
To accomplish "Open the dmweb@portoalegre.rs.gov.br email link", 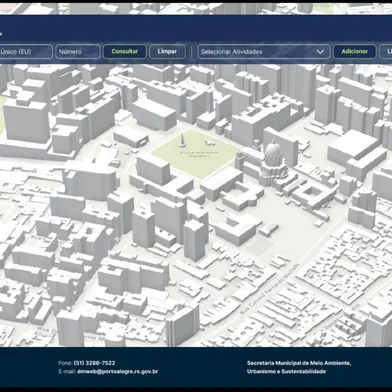I will click(117, 371).
